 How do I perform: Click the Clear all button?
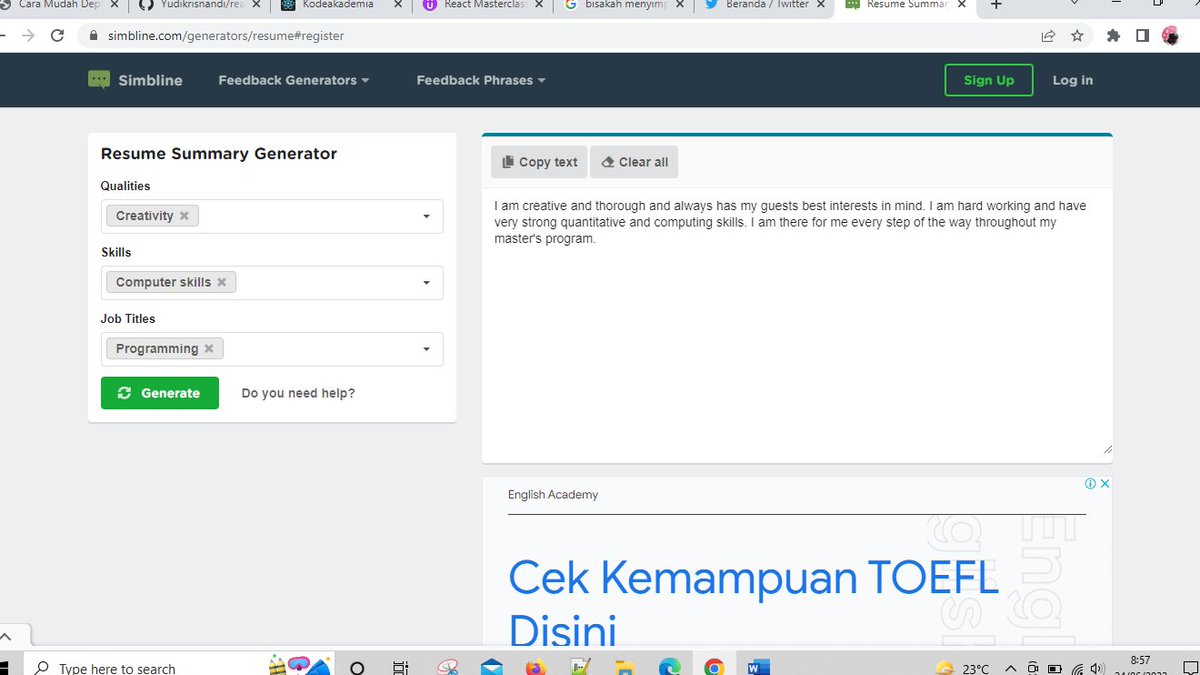634,162
